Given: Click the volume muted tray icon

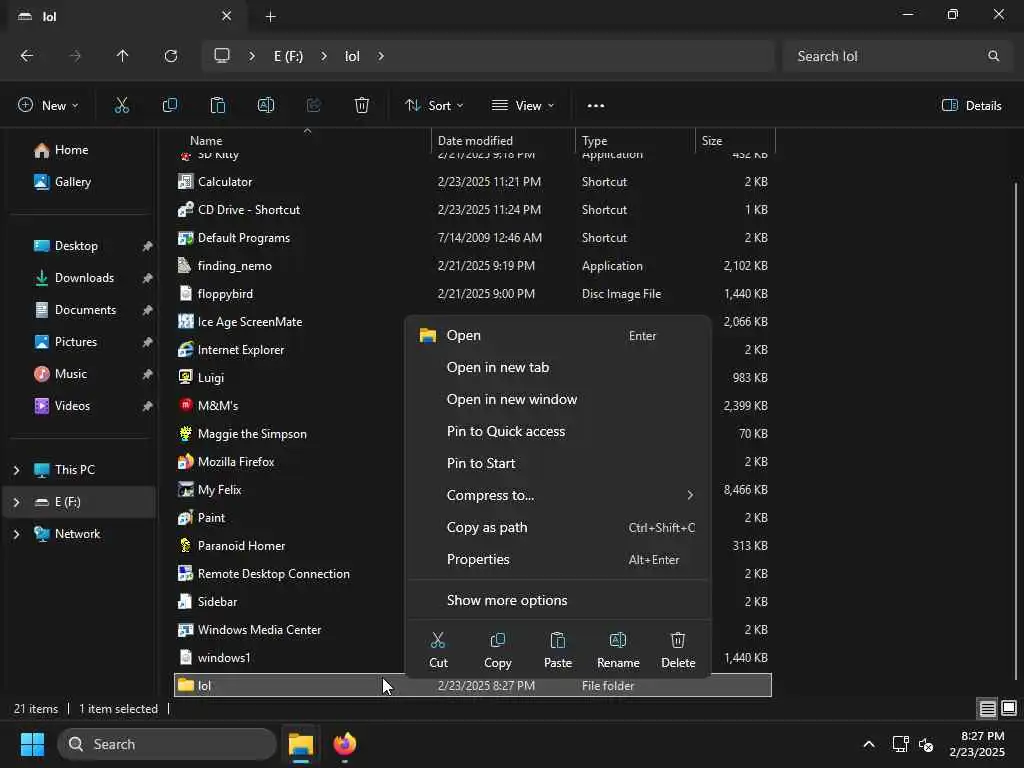Looking at the screenshot, I should [926, 744].
